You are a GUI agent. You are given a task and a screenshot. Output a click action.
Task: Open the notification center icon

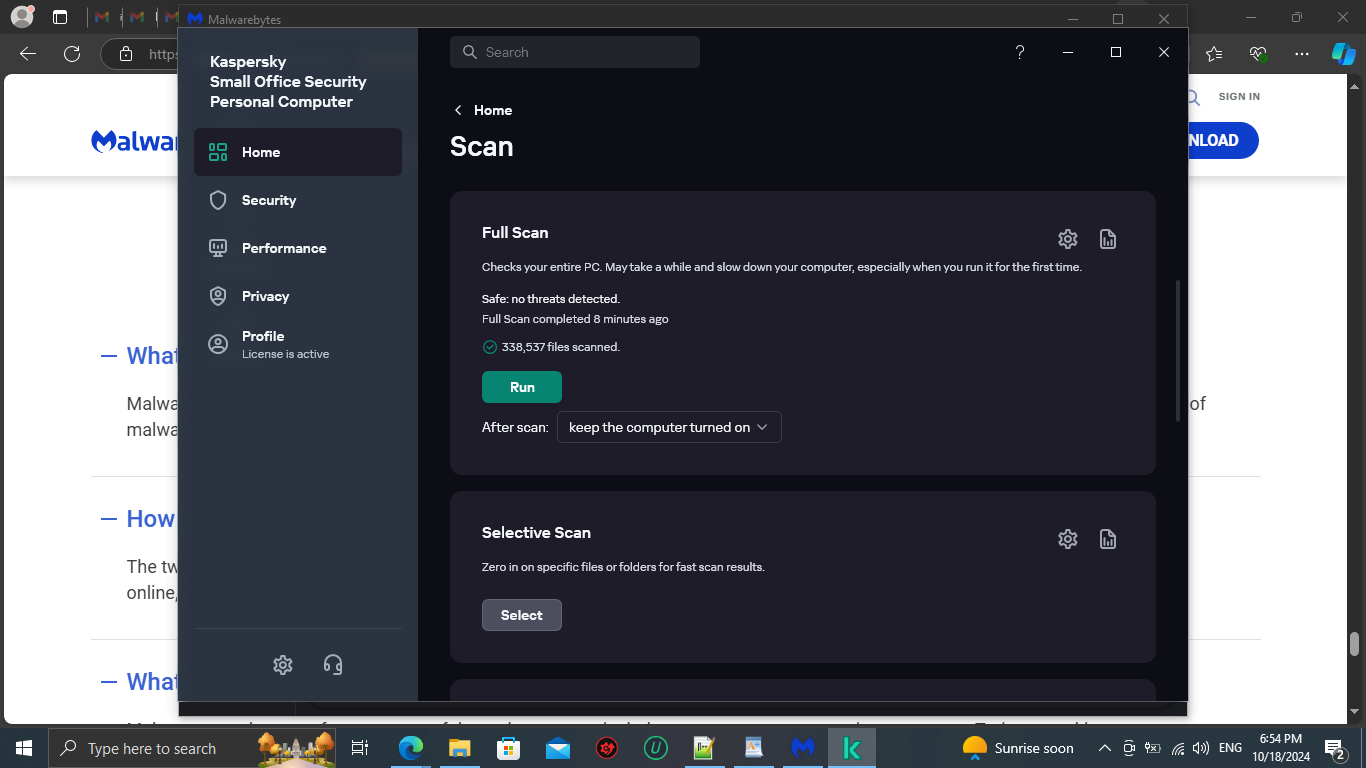point(1334,748)
